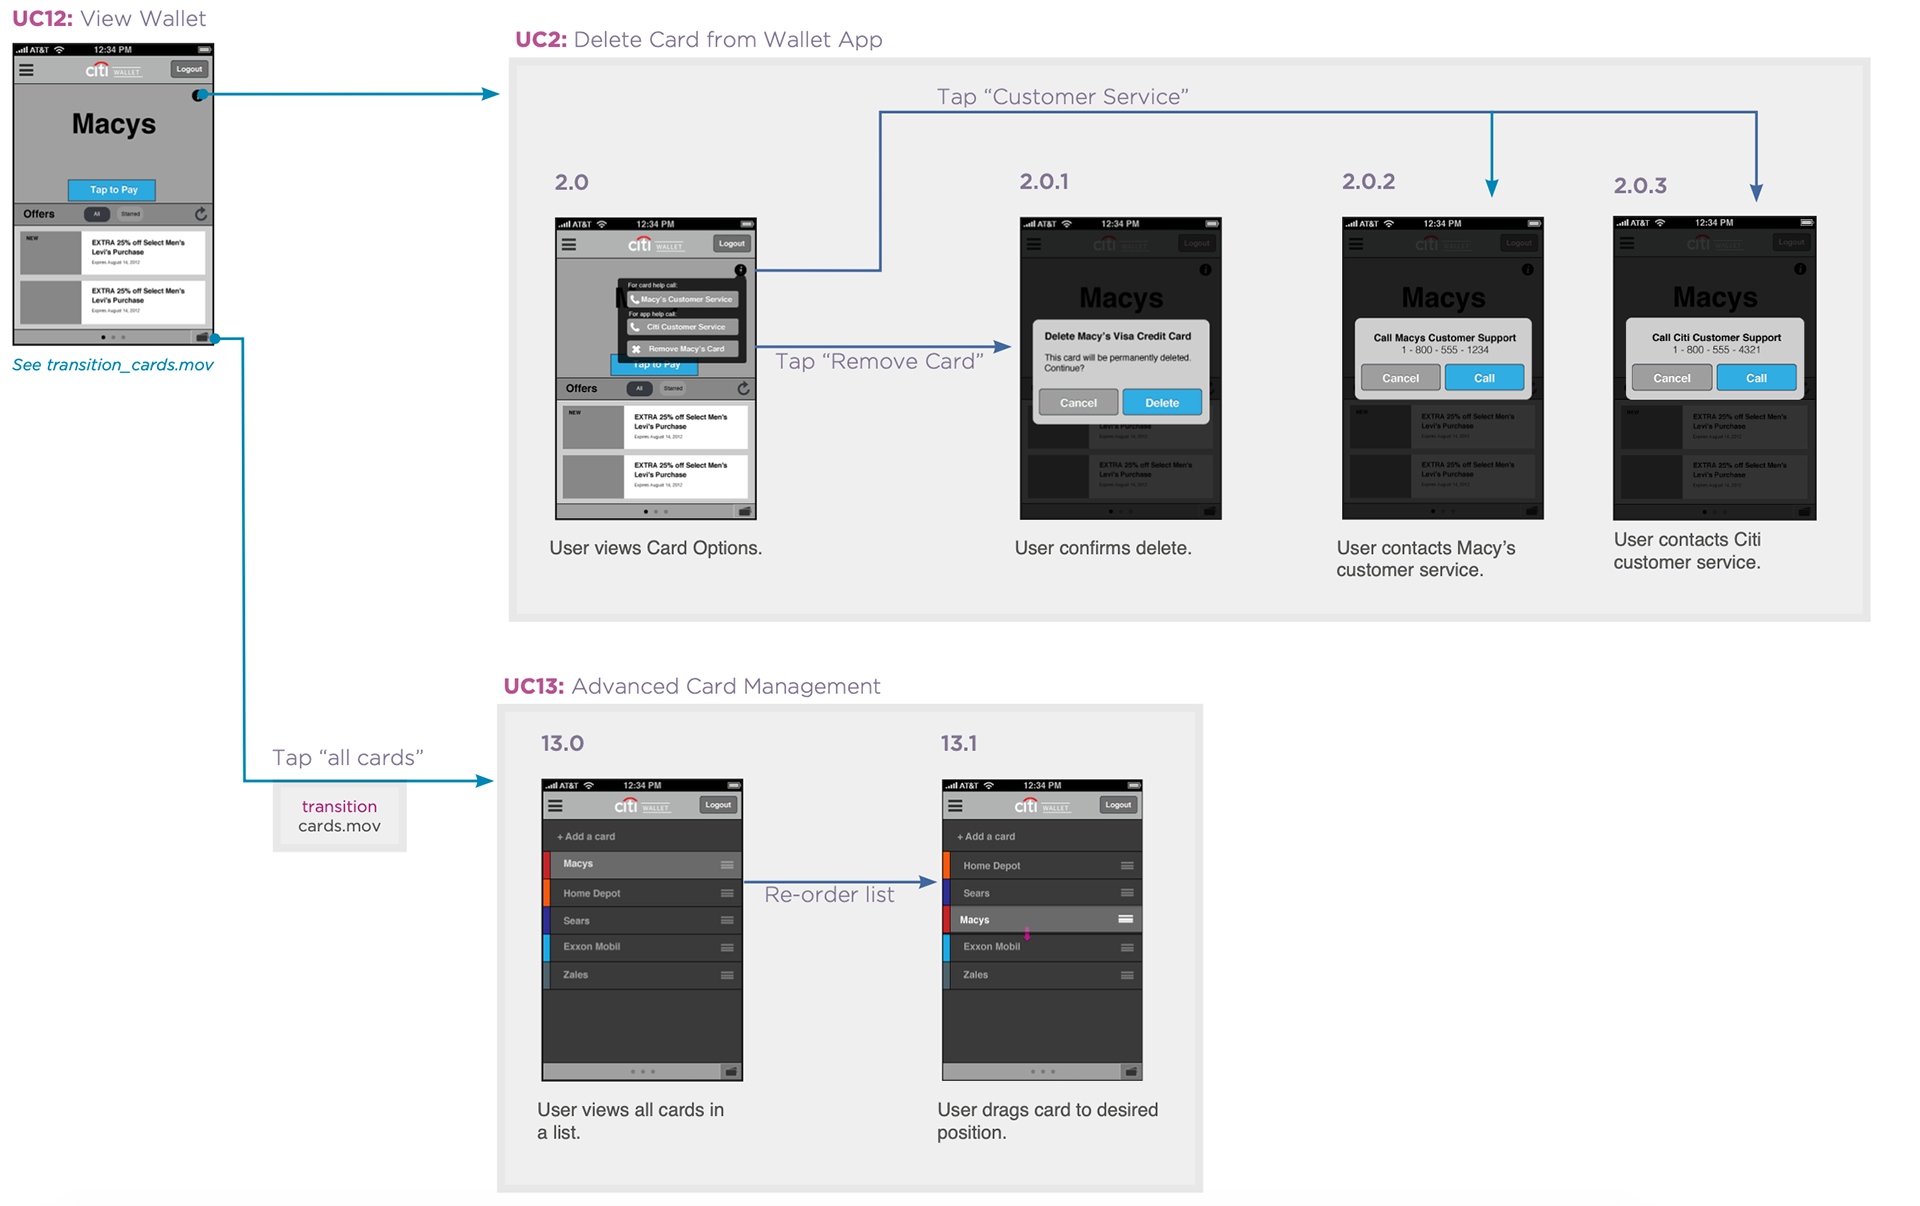Click Exxon Mobil blue color bar in screen 13.0
Screen dimensions: 1920x1206
(546, 947)
